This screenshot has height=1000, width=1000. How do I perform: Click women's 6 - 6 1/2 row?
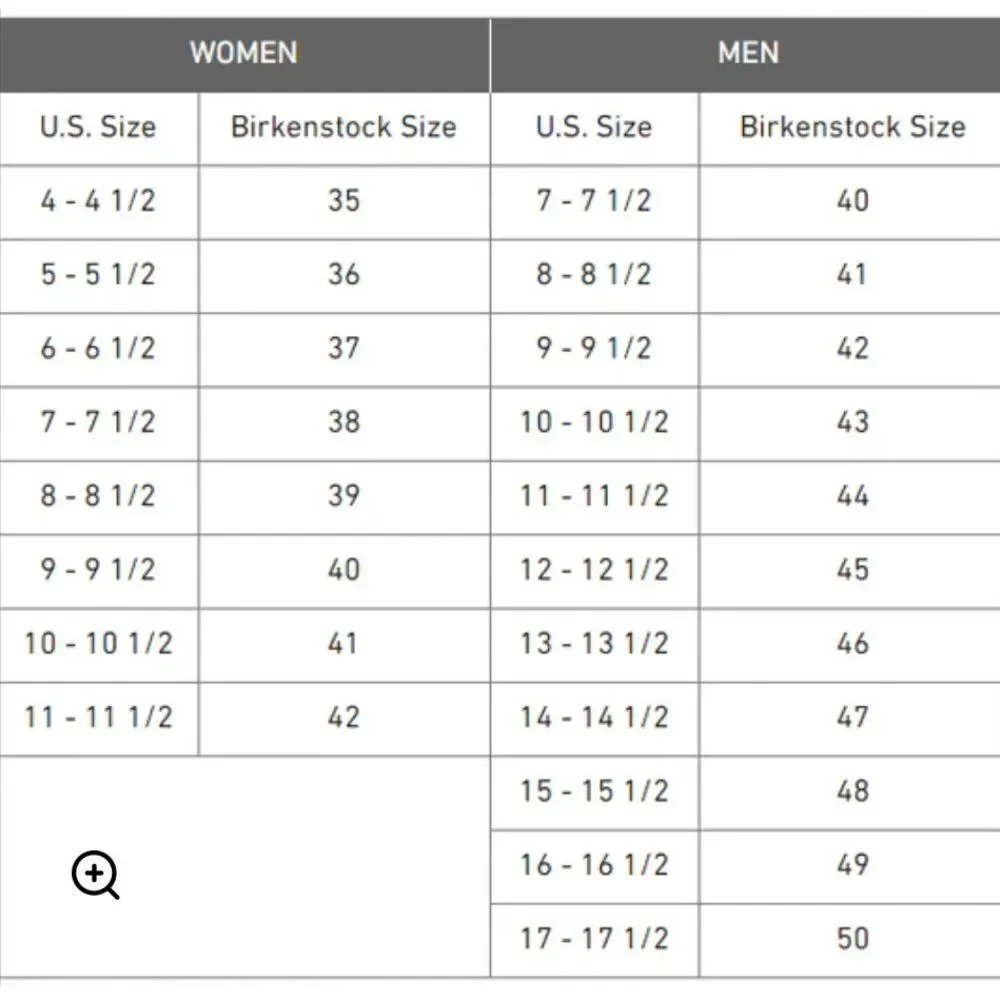[x=245, y=349]
